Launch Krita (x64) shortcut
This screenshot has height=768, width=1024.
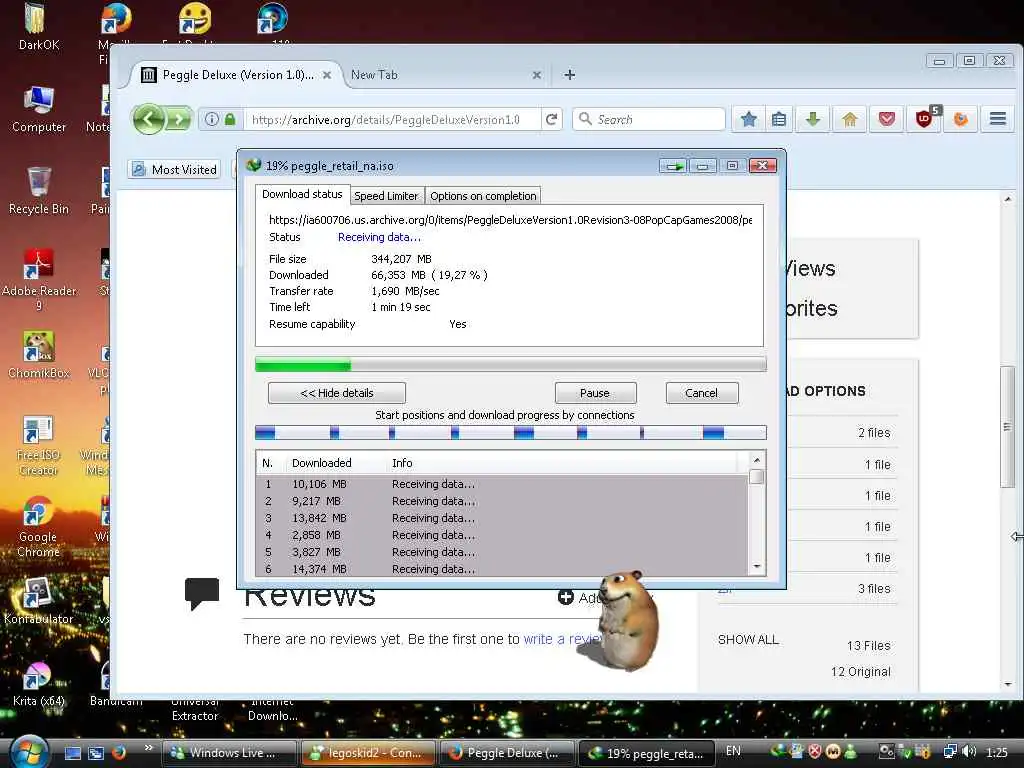coord(38,684)
